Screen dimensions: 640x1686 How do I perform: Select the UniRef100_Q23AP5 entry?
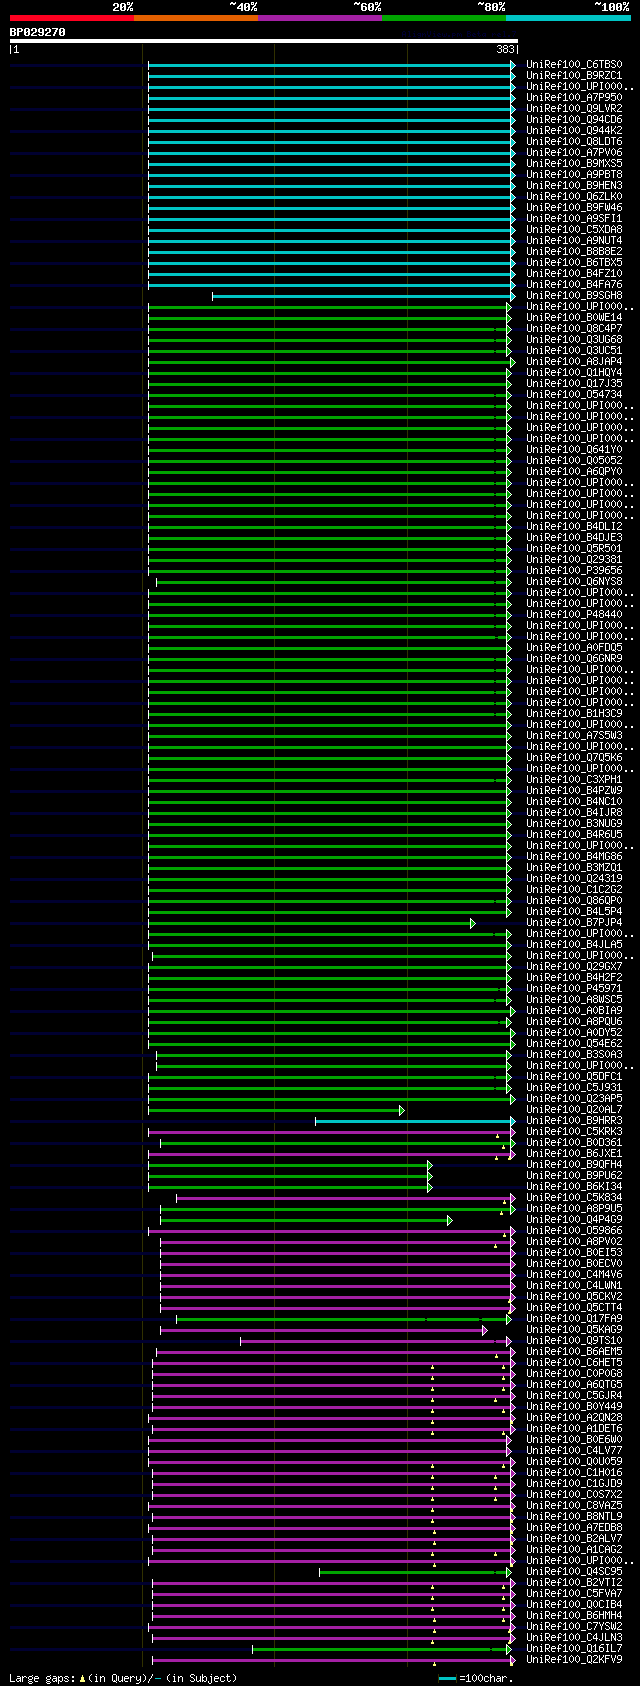pyautogui.click(x=574, y=1099)
